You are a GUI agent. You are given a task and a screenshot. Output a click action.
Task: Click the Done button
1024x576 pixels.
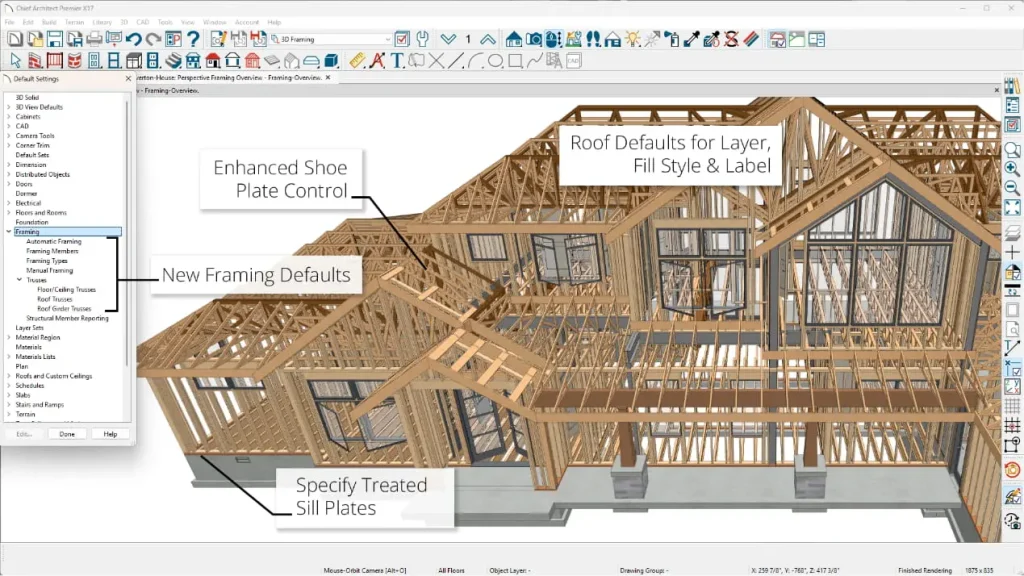coord(67,434)
